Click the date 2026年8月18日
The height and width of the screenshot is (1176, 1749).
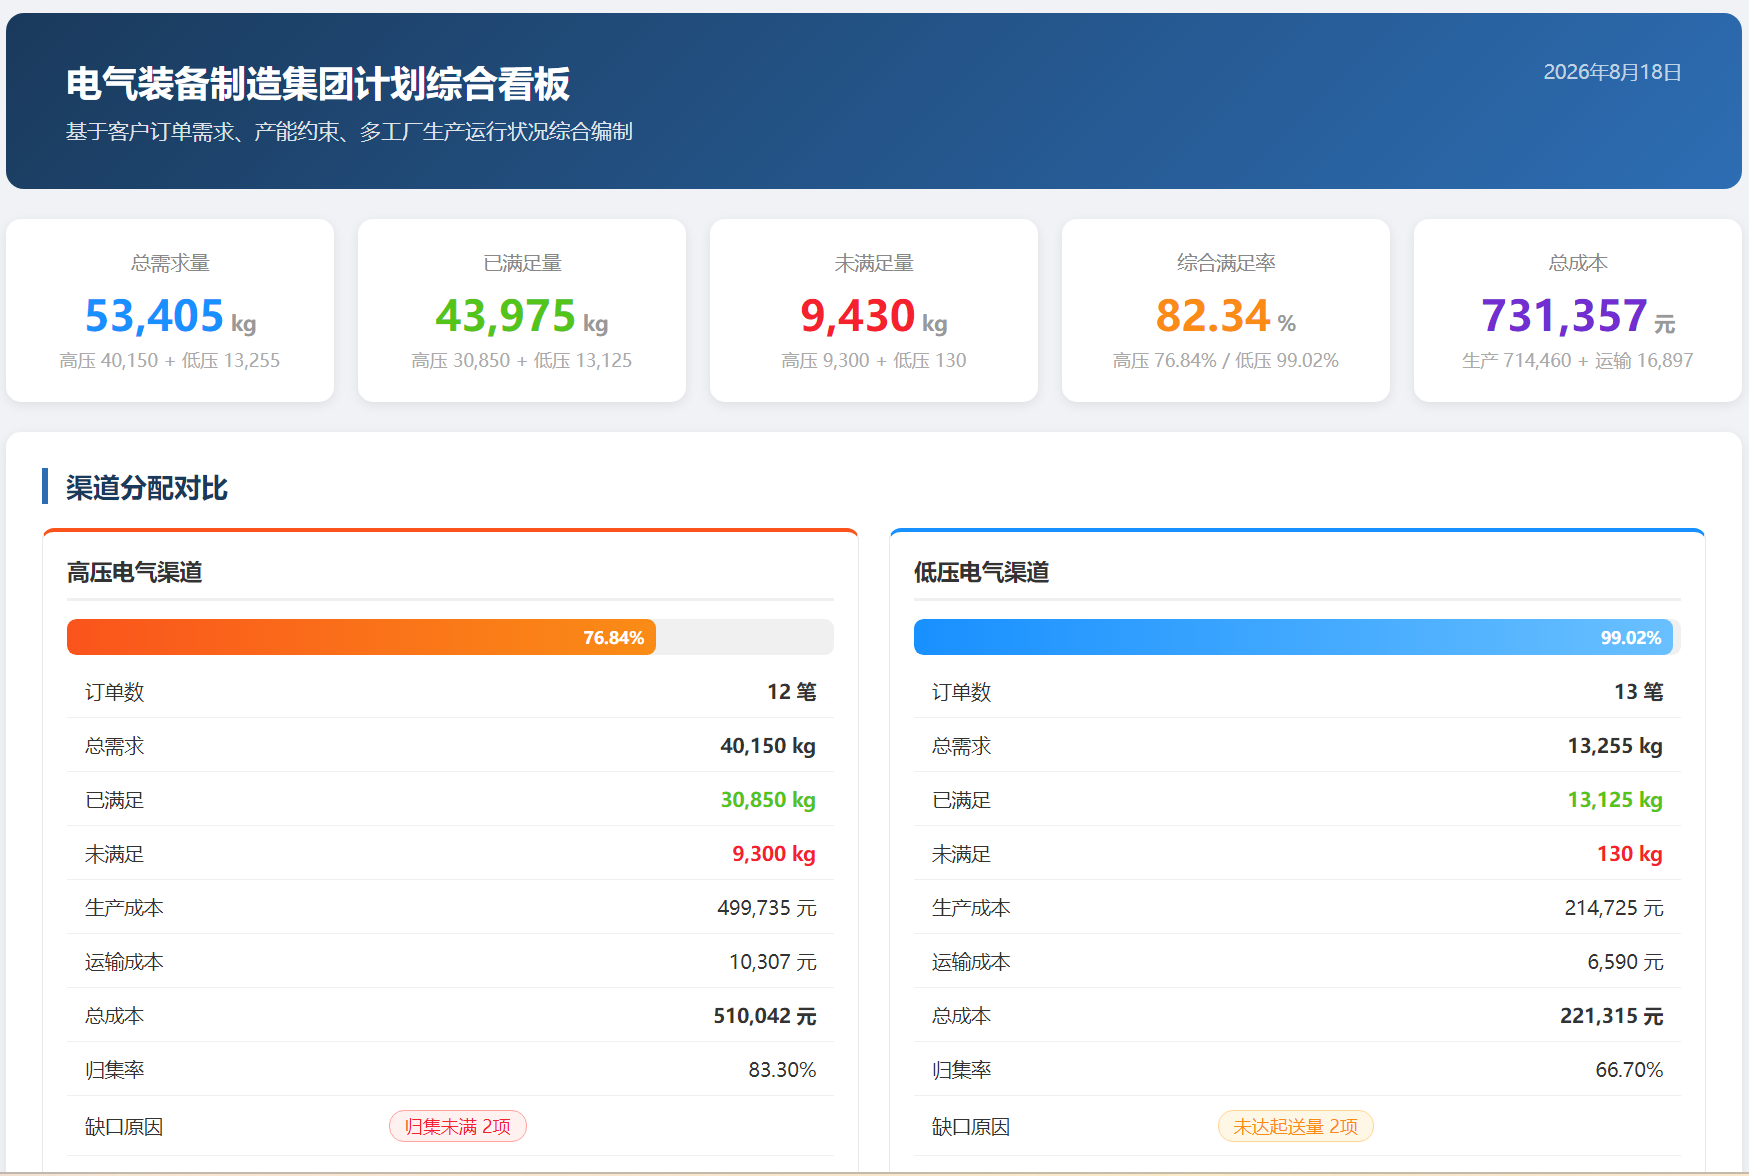tap(1612, 72)
